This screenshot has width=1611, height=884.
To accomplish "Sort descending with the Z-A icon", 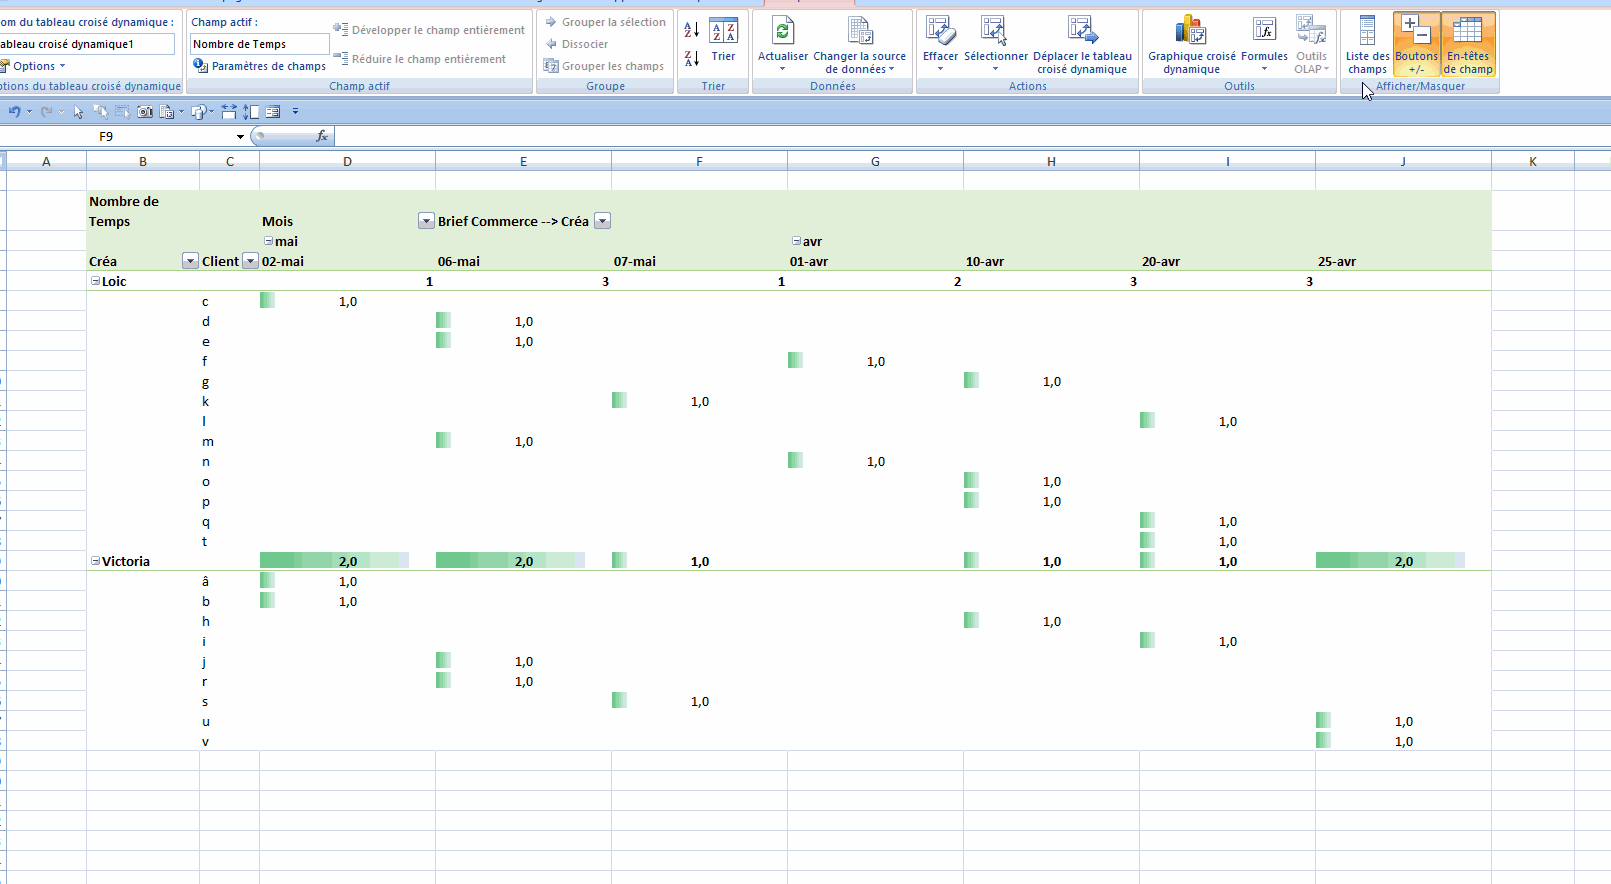I will click(692, 59).
